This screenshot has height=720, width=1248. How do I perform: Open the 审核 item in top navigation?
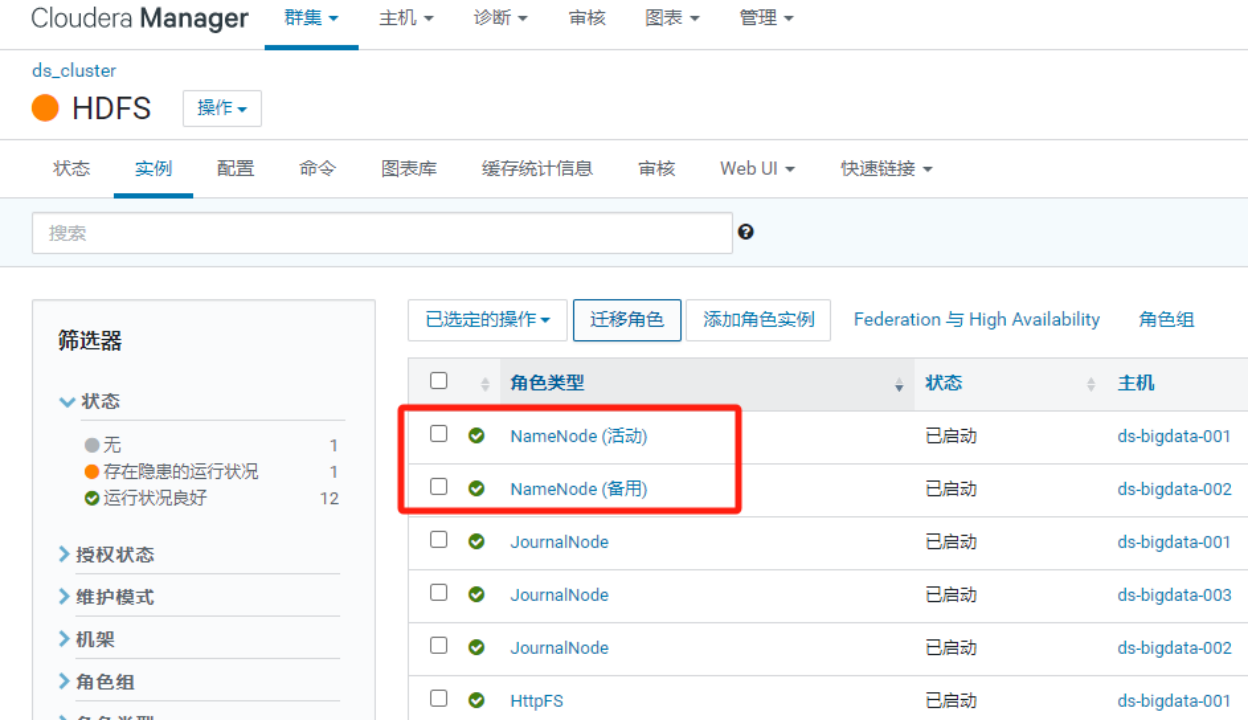(x=587, y=18)
